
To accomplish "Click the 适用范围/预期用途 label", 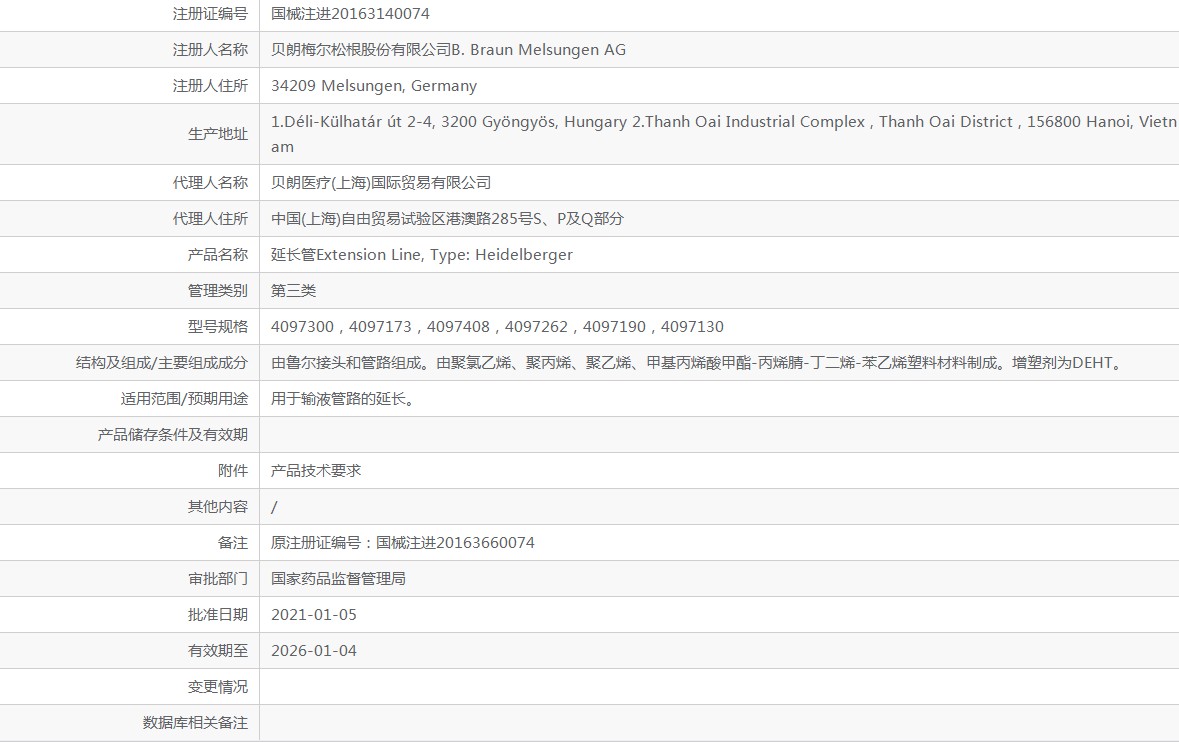I will (x=184, y=399).
